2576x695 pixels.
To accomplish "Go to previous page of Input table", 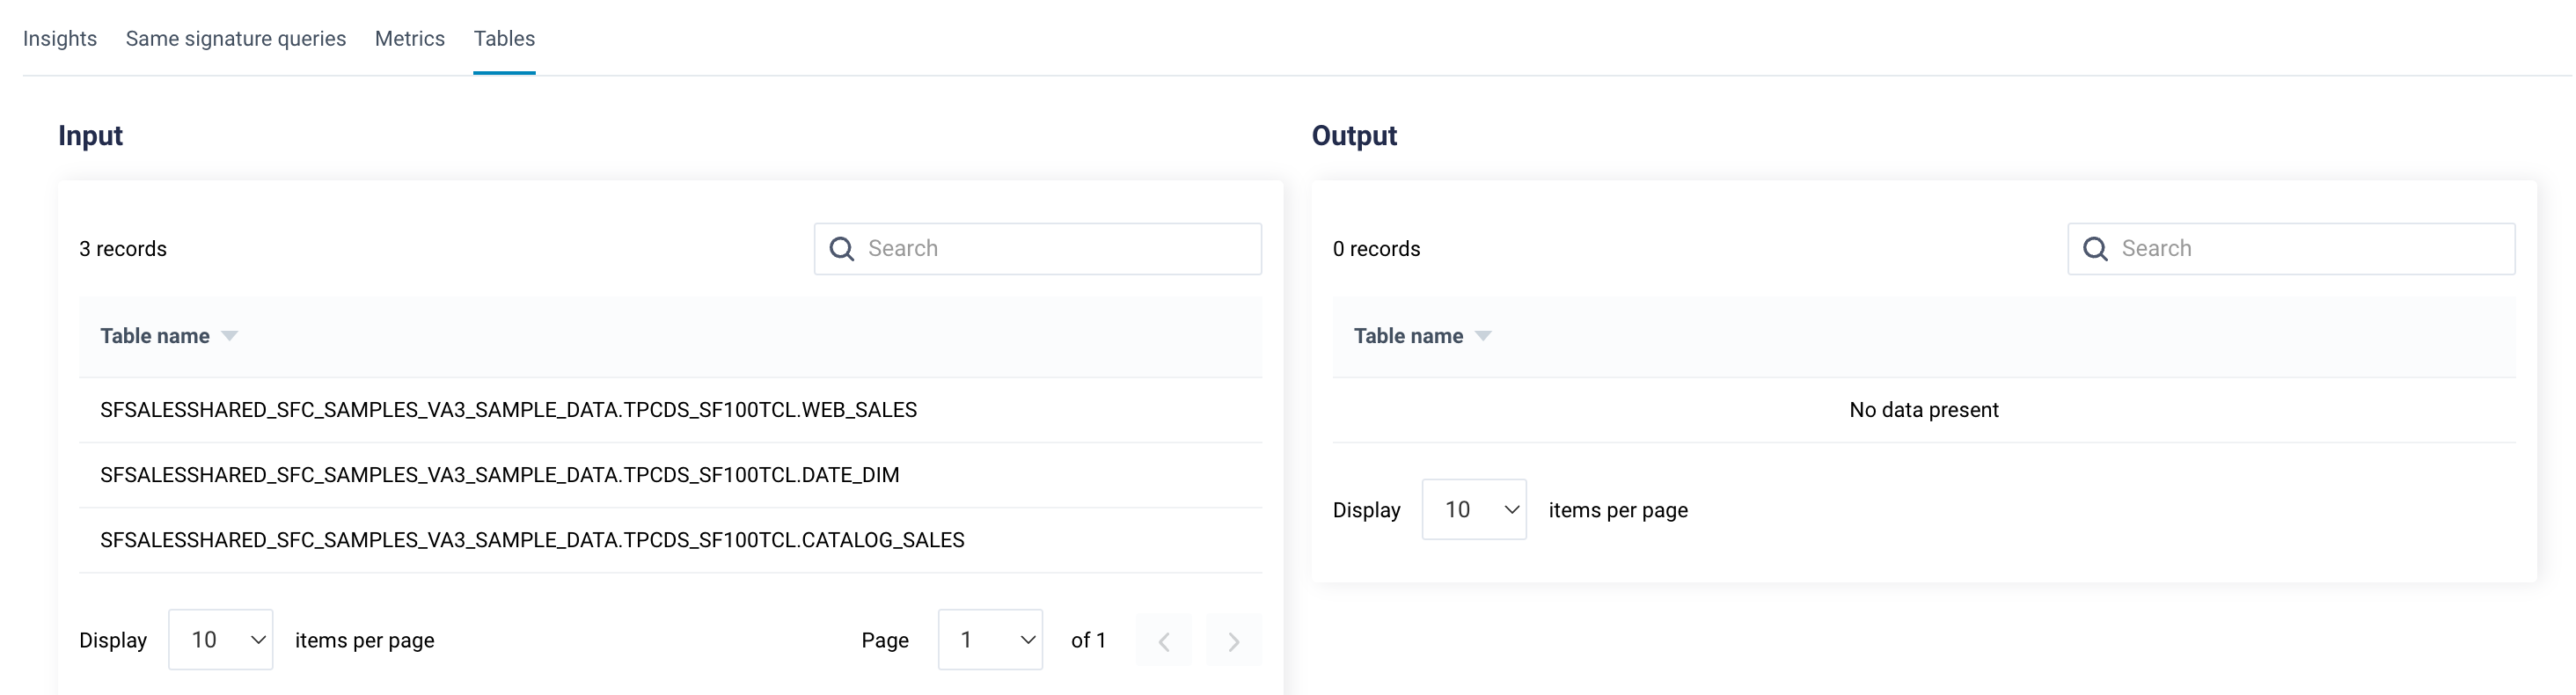I will pyautogui.click(x=1163, y=641).
